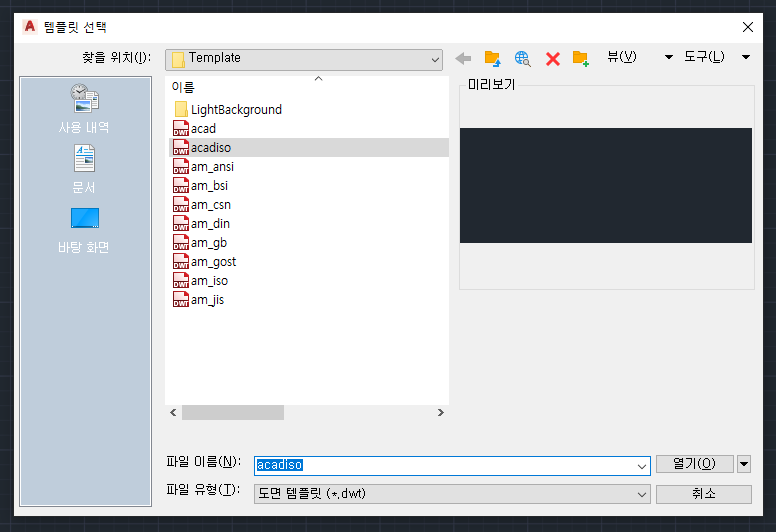The width and height of the screenshot is (776, 532).
Task: Click the up one level folder icon
Action: point(492,58)
